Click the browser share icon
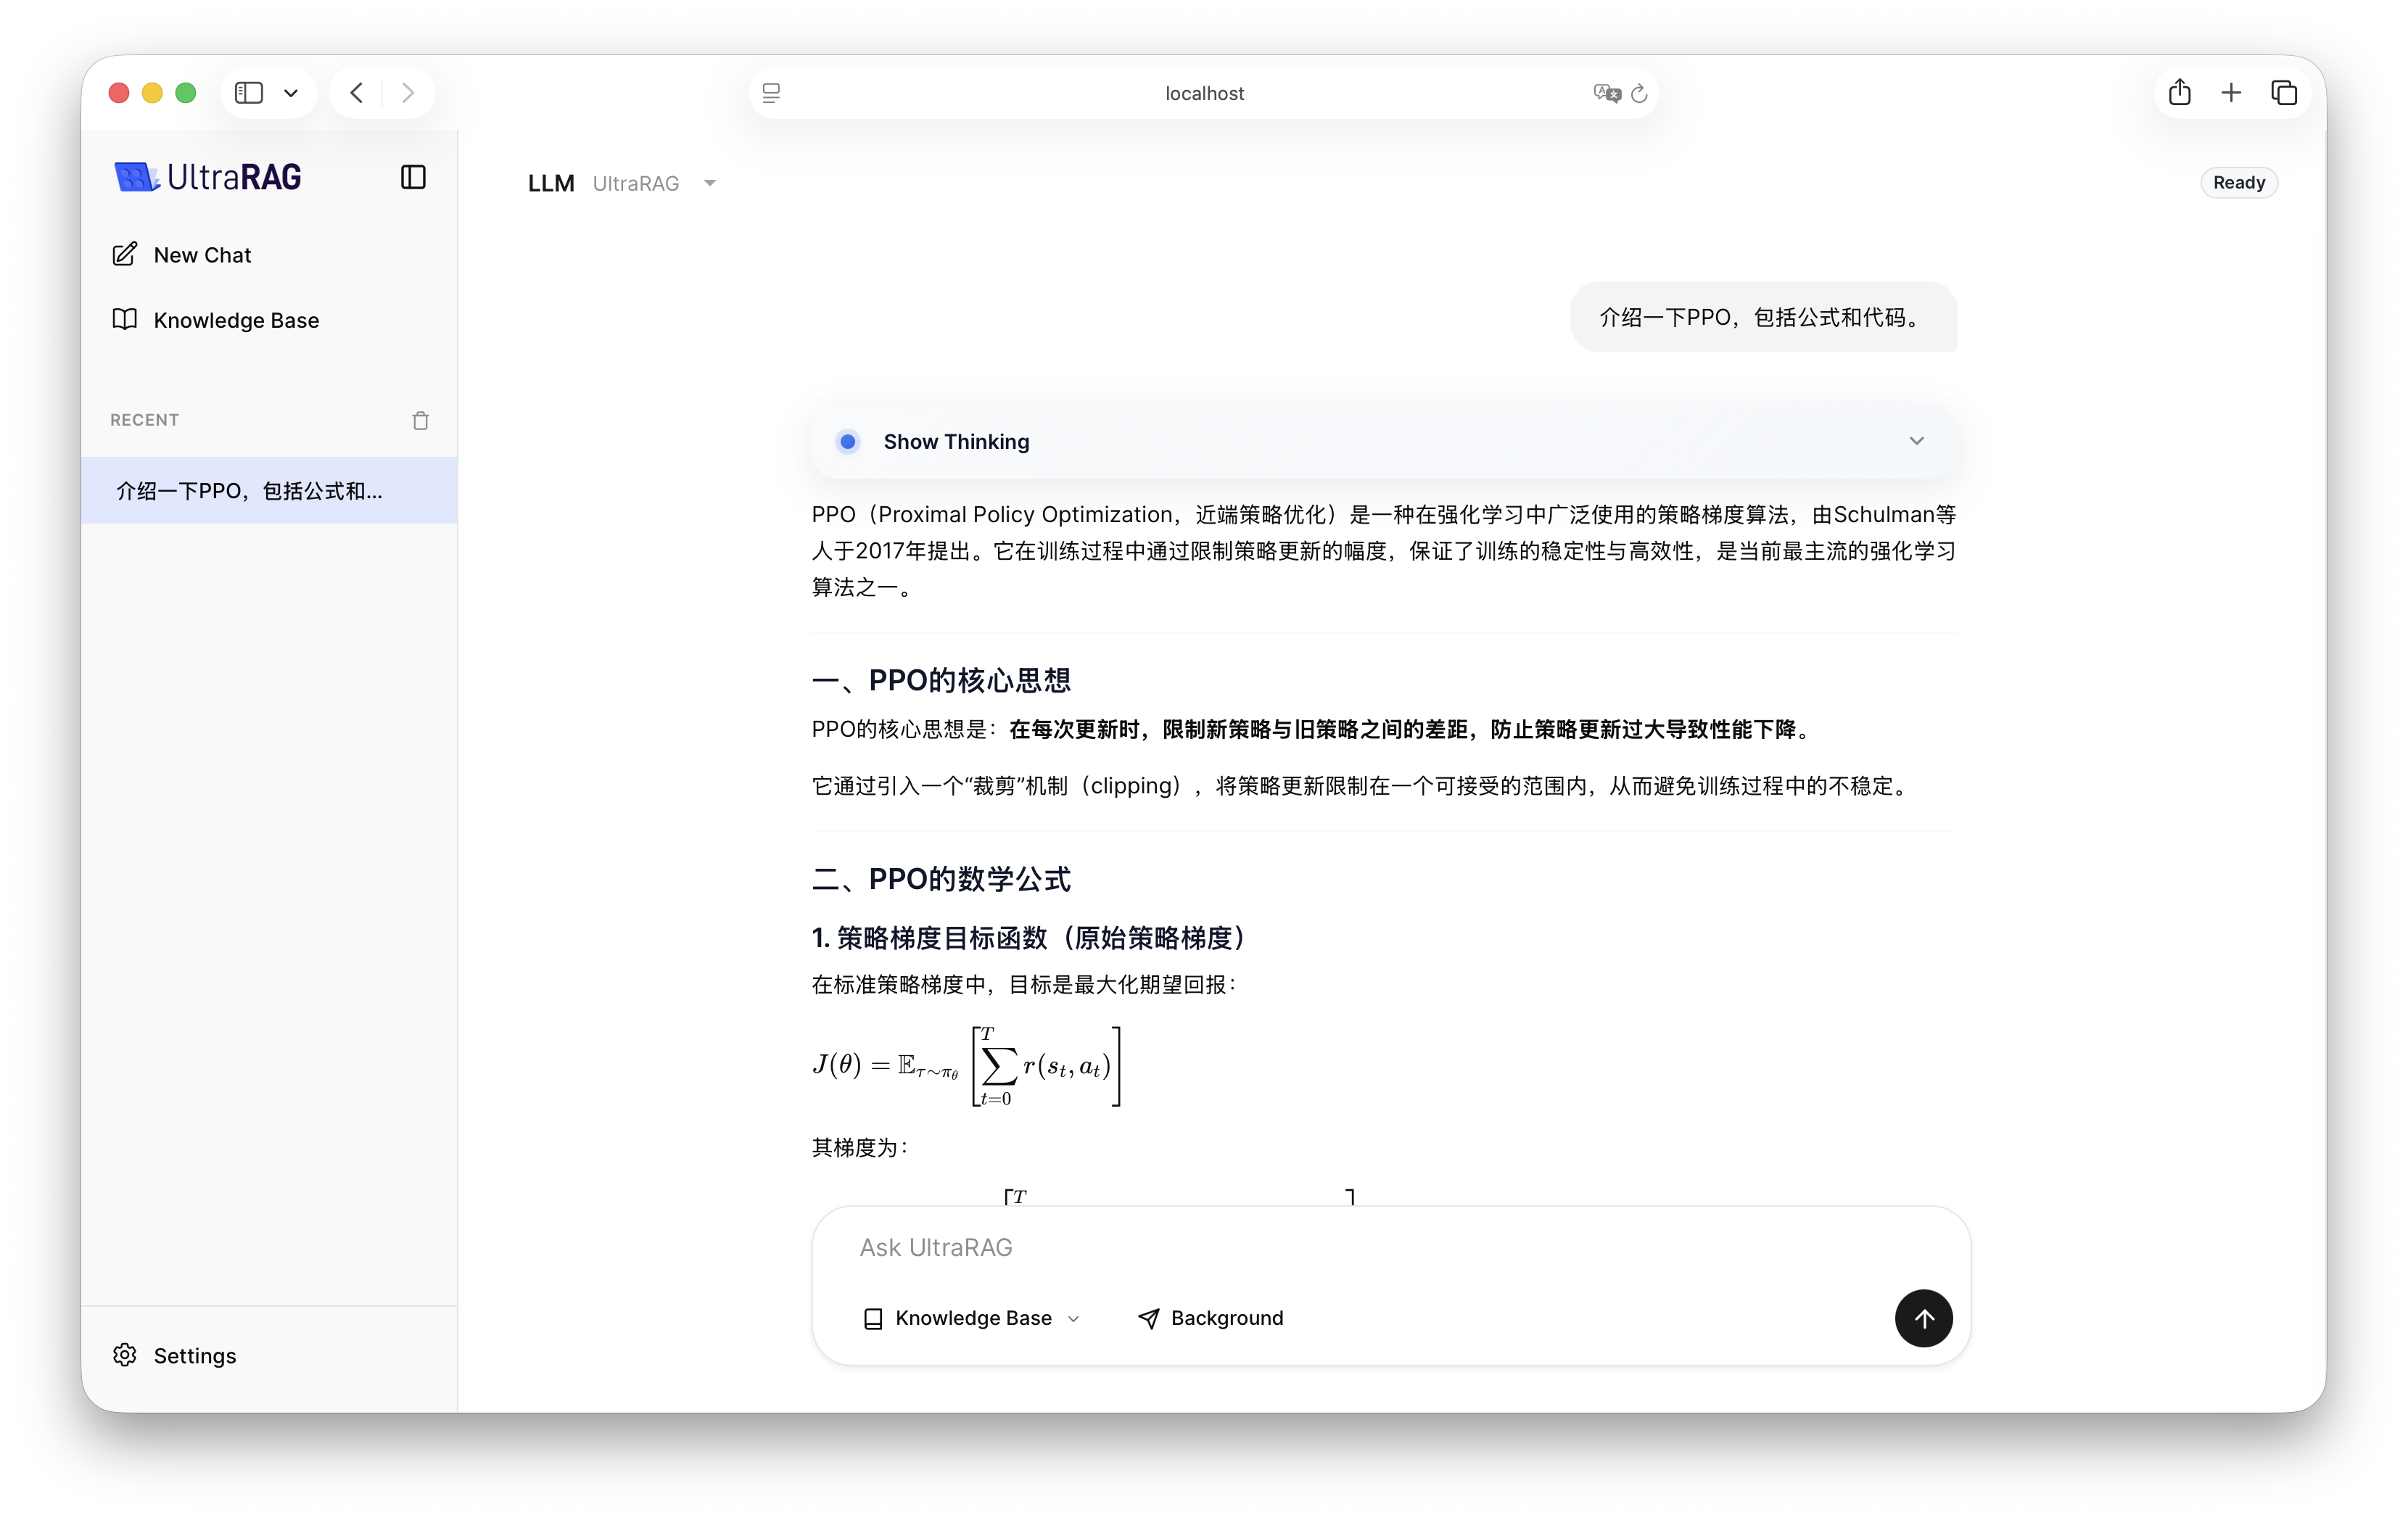 click(2179, 93)
